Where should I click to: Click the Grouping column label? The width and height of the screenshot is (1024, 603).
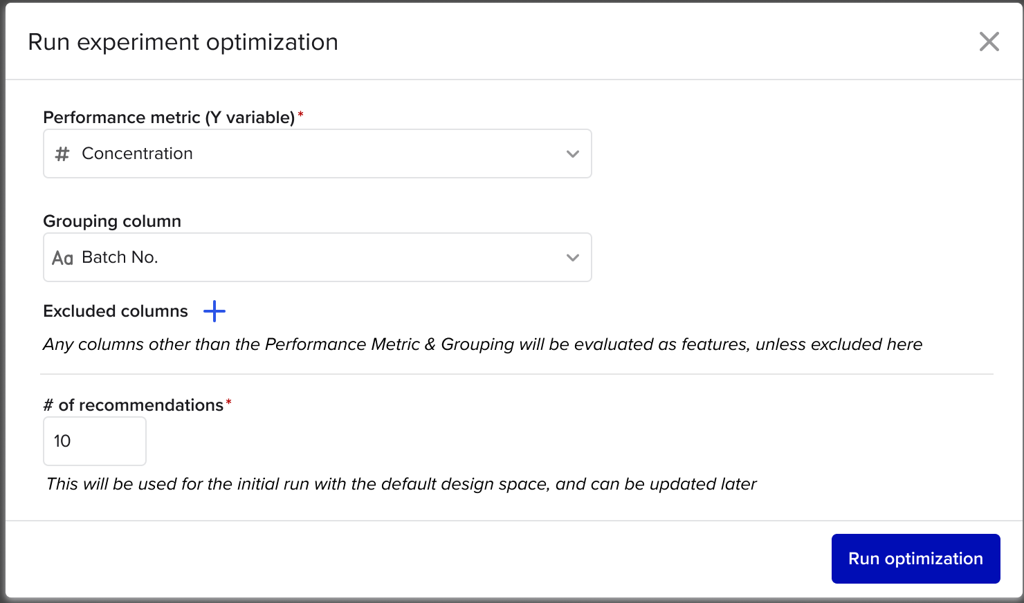click(111, 220)
